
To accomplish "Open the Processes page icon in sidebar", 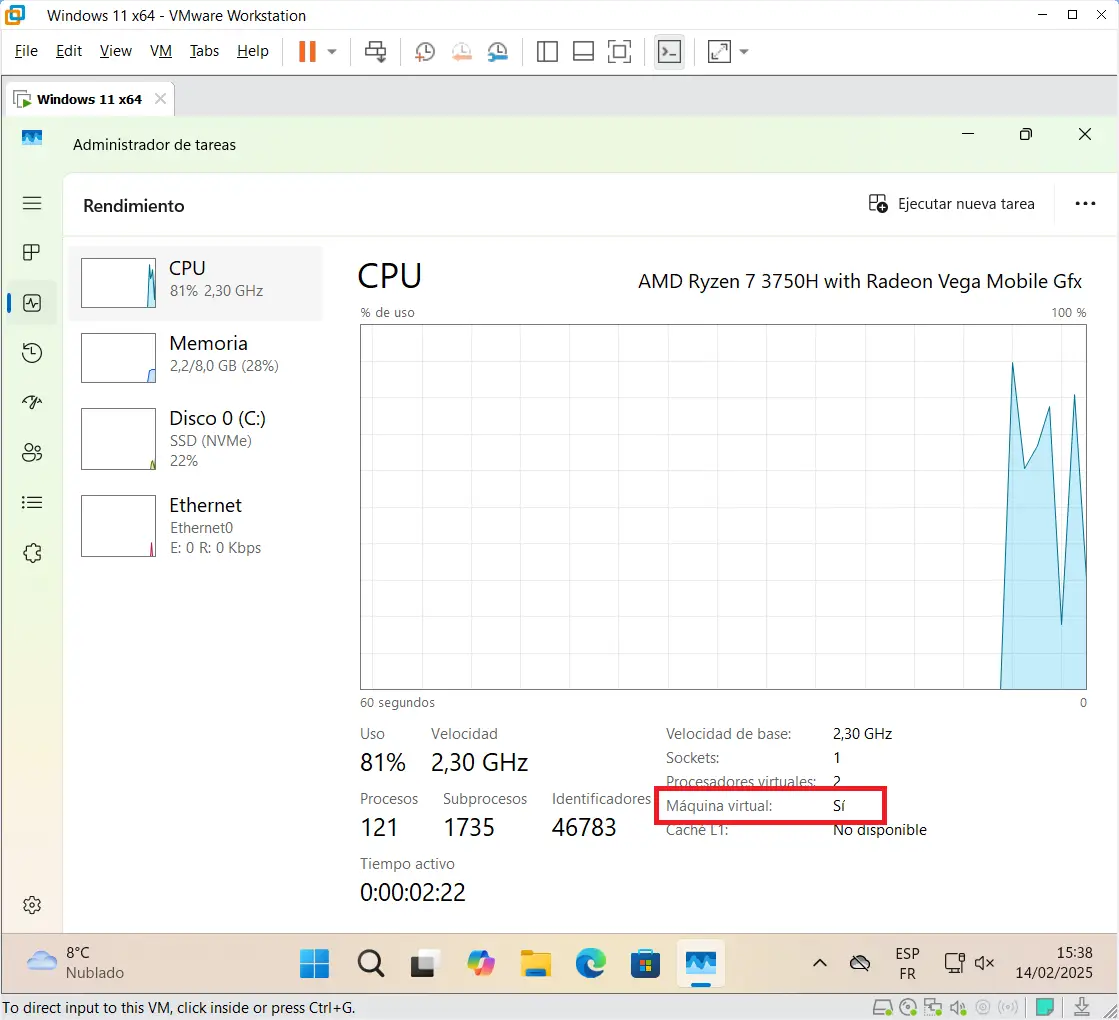I will (x=32, y=253).
